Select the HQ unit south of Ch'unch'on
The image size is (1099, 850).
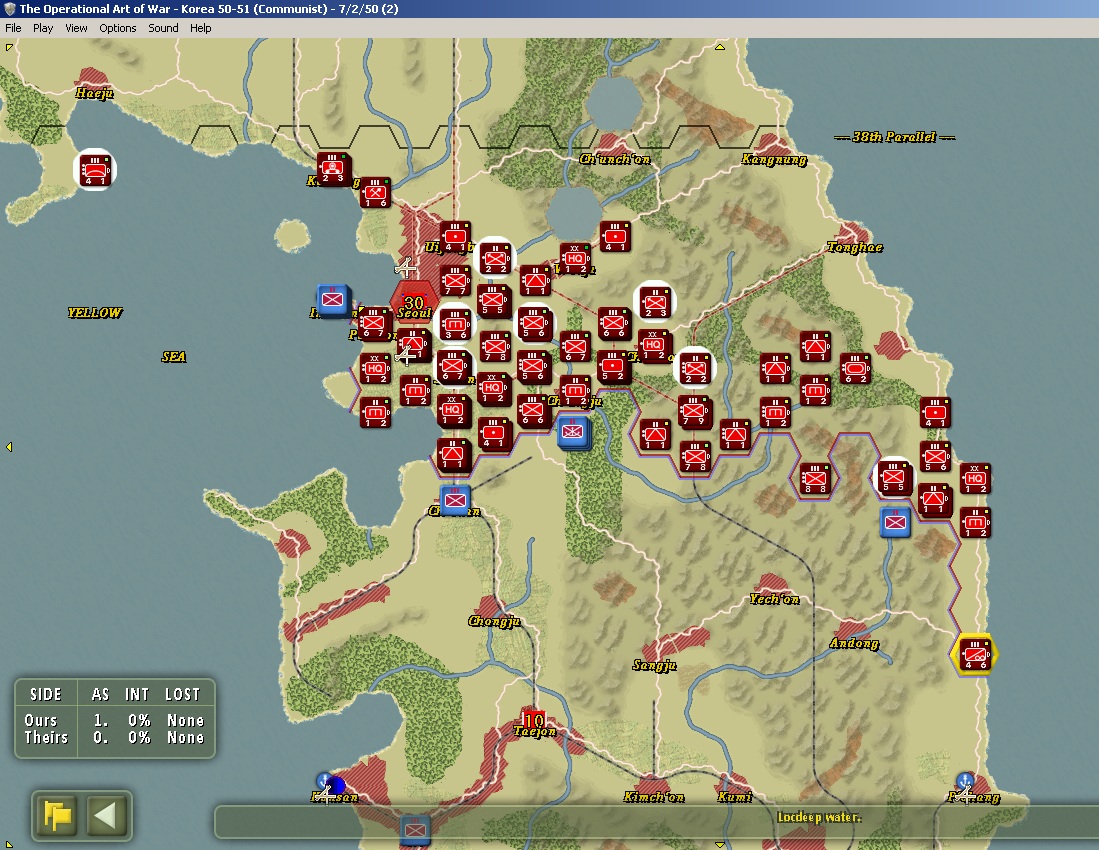pyautogui.click(x=575, y=259)
